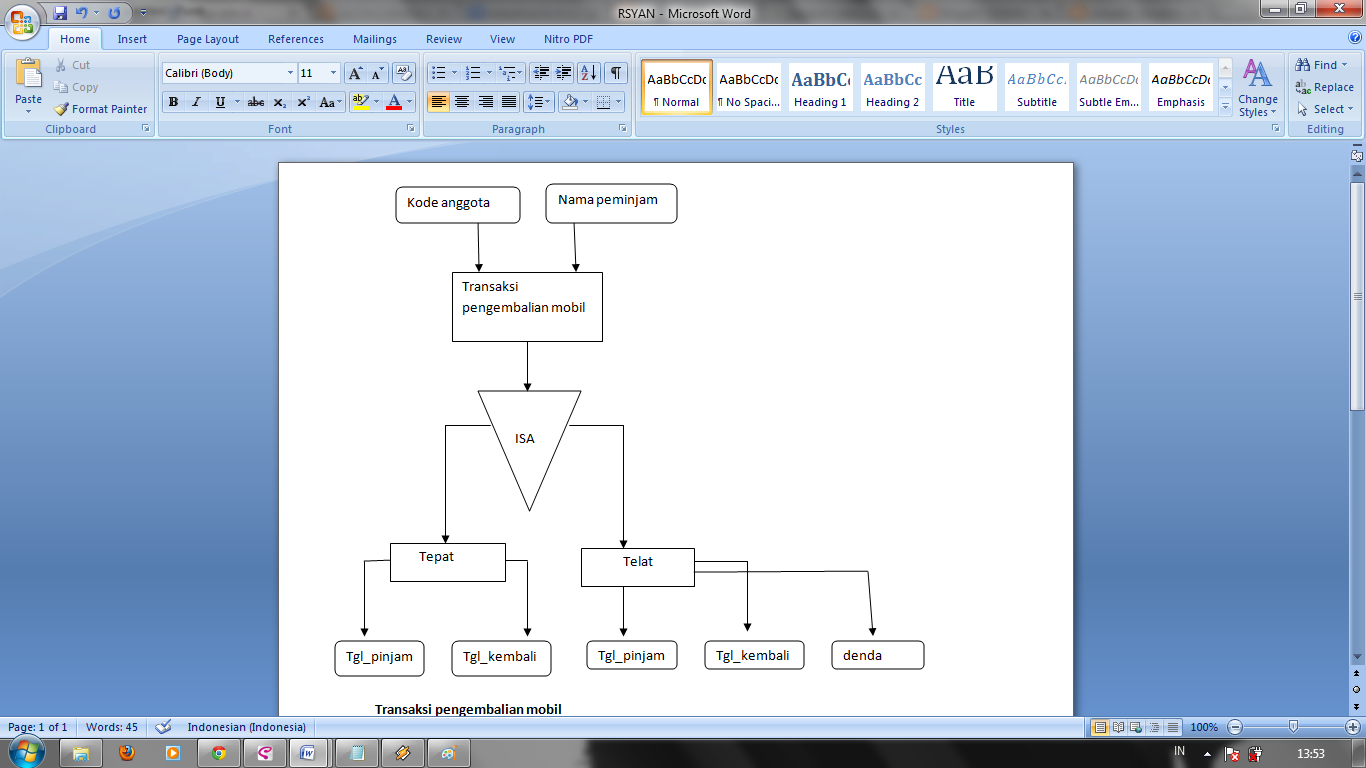This screenshot has height=768, width=1366.
Task: Open Change Styles gallery options
Action: click(1257, 88)
